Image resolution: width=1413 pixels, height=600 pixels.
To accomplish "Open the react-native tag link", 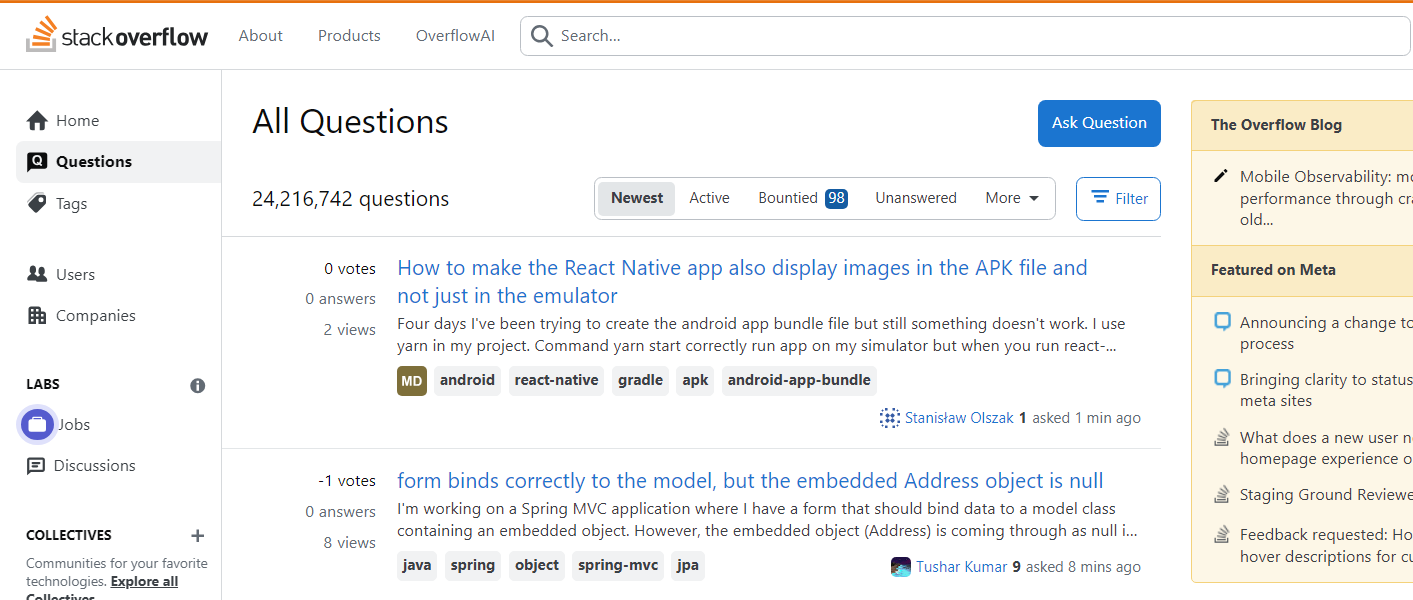I will tap(556, 380).
